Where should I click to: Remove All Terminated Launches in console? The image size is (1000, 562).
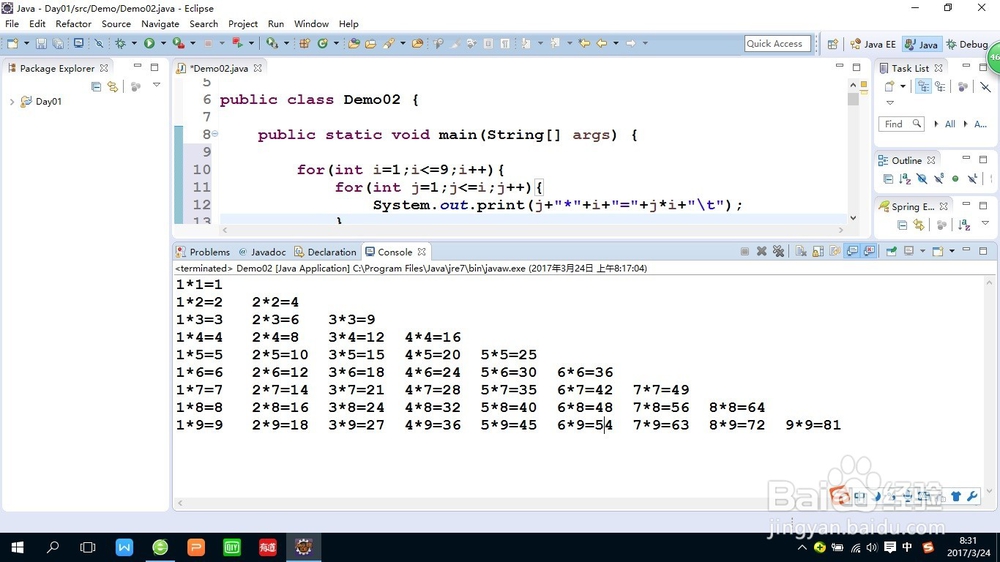point(778,251)
